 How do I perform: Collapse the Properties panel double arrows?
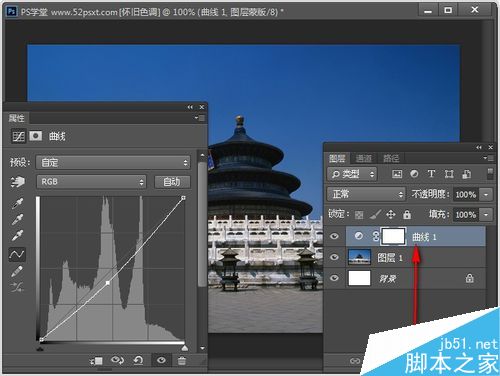coord(190,107)
